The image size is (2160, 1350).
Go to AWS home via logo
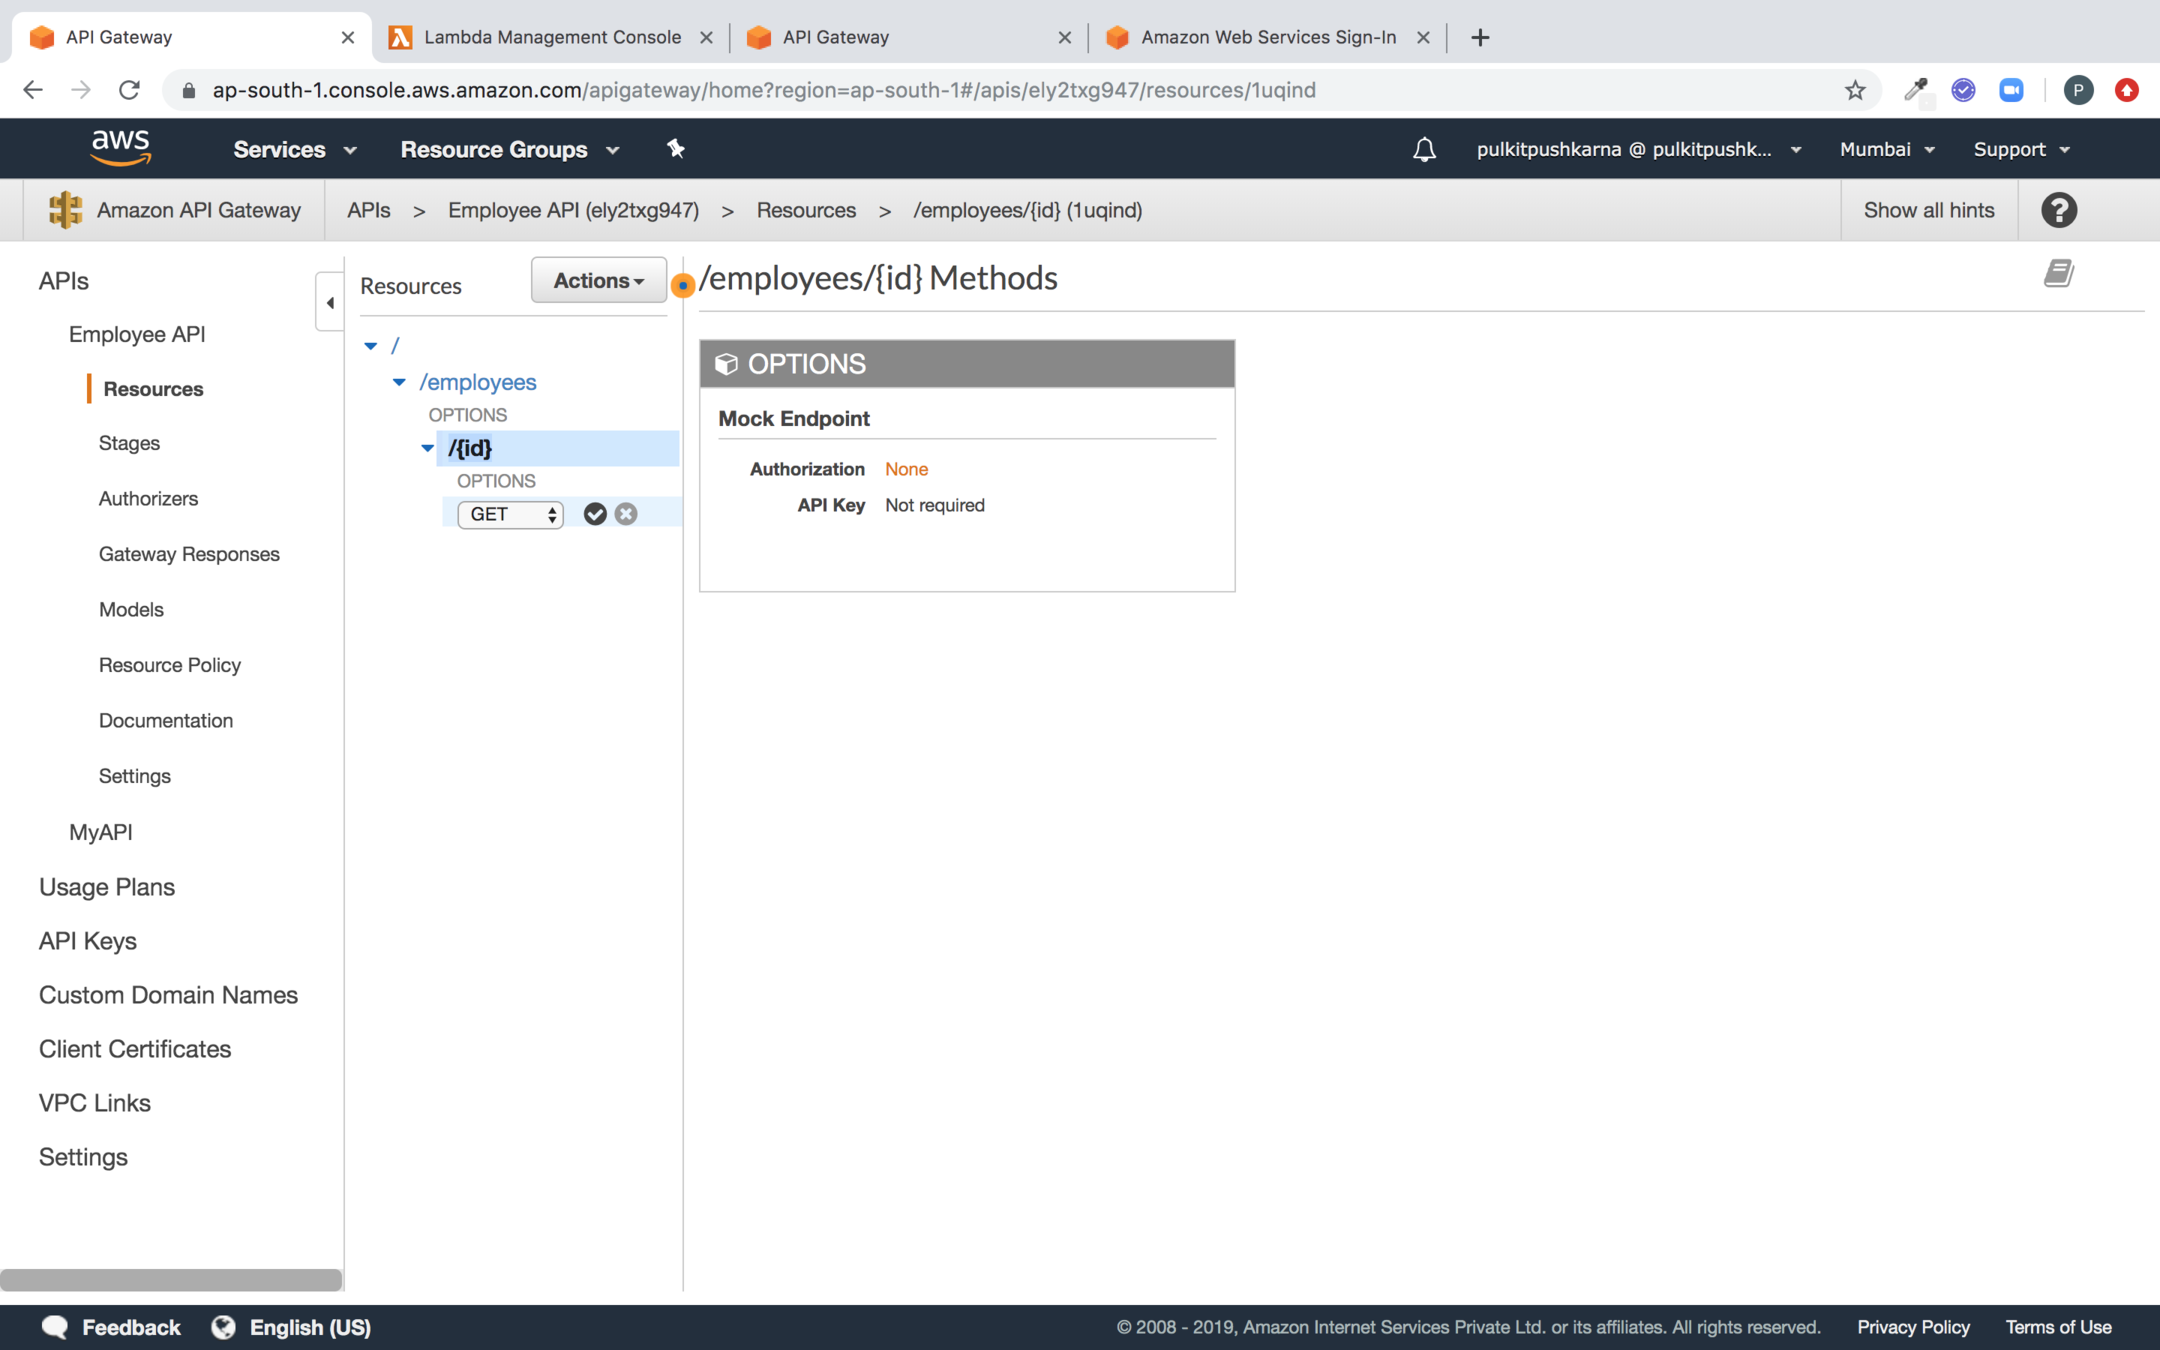[120, 148]
